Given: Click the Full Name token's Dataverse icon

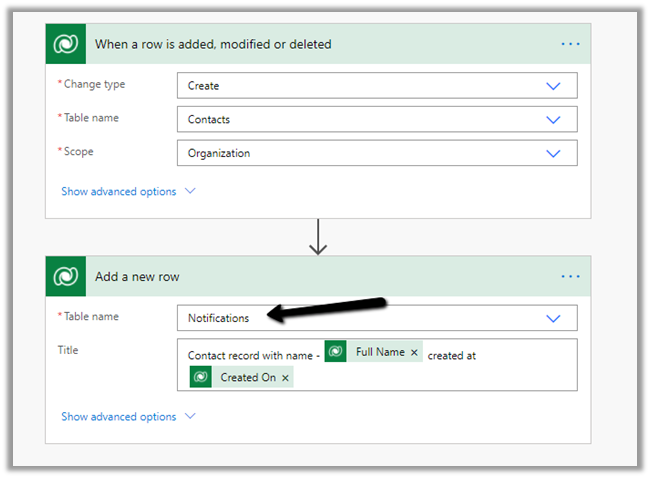Looking at the screenshot, I should pyautogui.click(x=336, y=352).
